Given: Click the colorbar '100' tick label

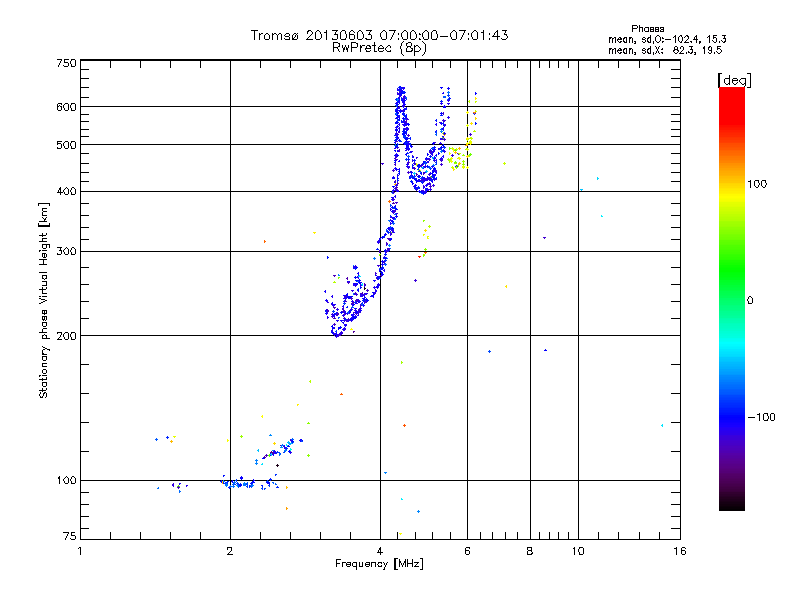Looking at the screenshot, I should coord(757,184).
